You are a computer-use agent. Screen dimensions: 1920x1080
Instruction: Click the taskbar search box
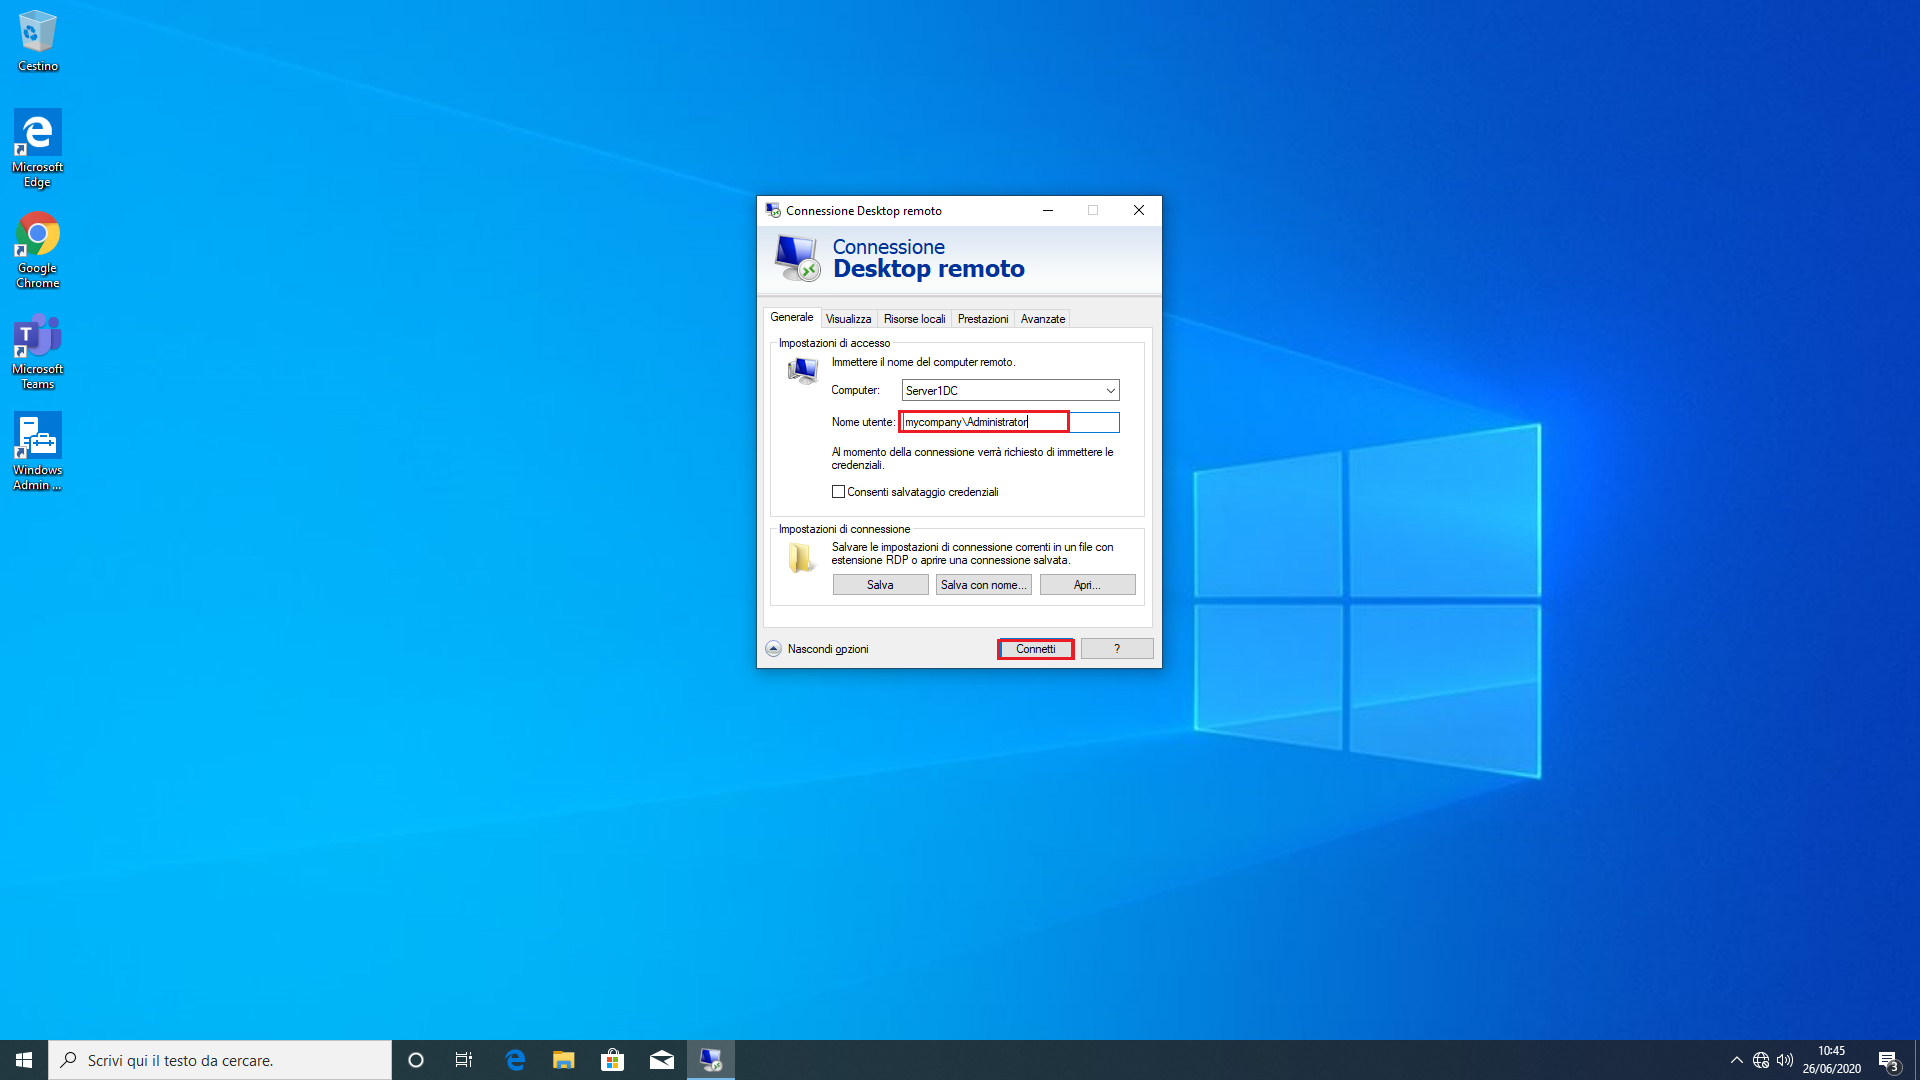[220, 1059]
